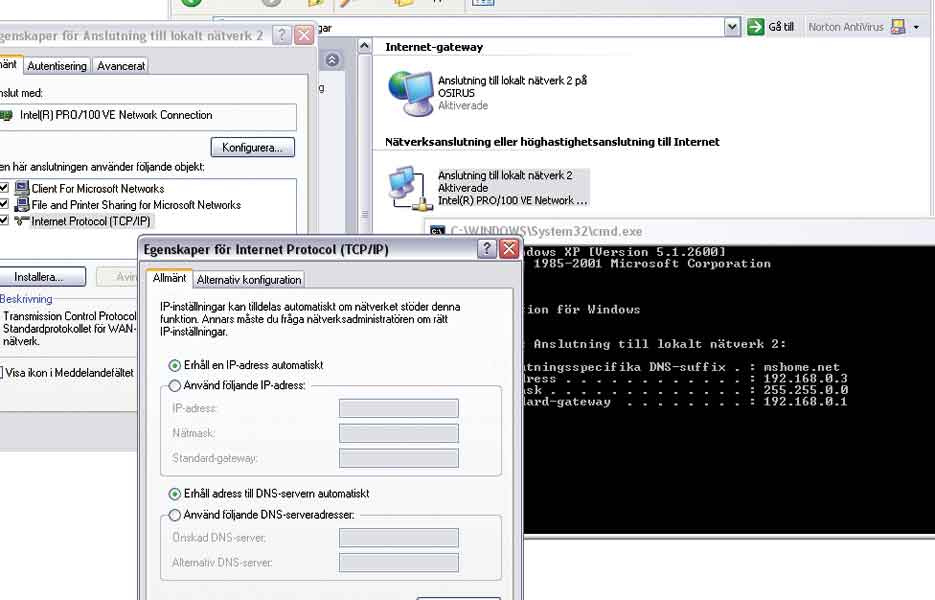Toggle Internet Protocol (TCP/IP) checkbox

(x=4, y=220)
